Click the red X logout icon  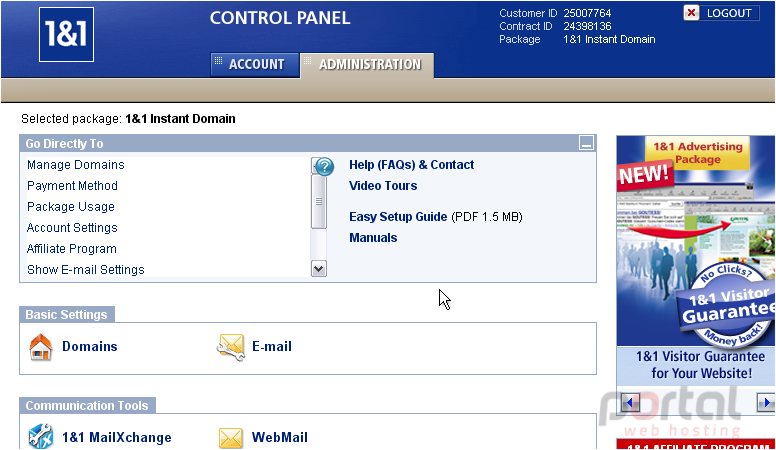point(691,13)
